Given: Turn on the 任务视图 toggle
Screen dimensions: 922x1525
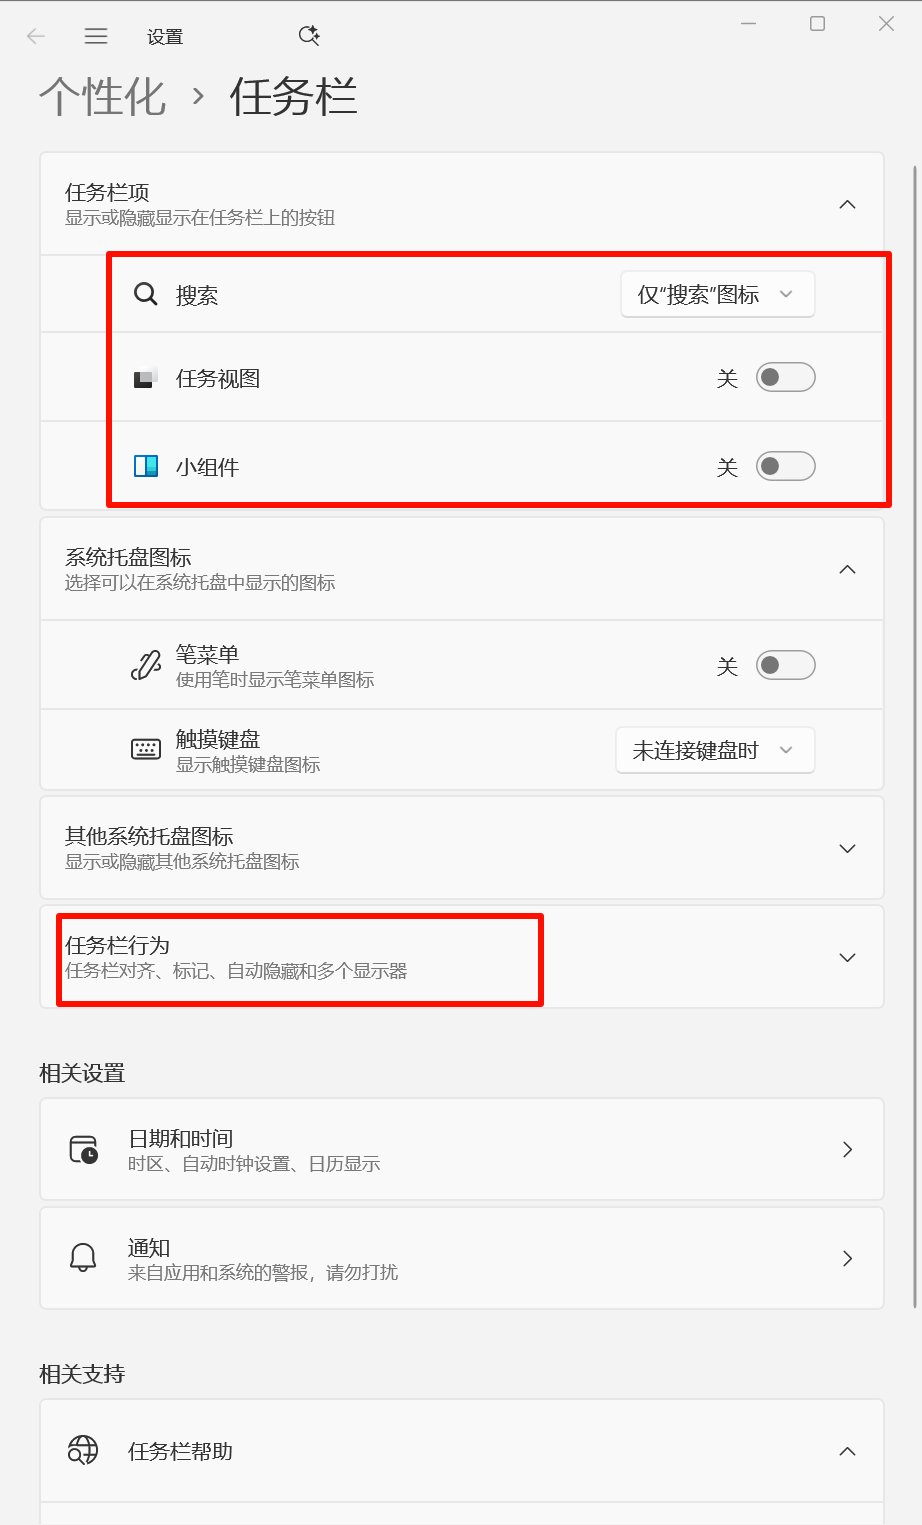Looking at the screenshot, I should (785, 378).
